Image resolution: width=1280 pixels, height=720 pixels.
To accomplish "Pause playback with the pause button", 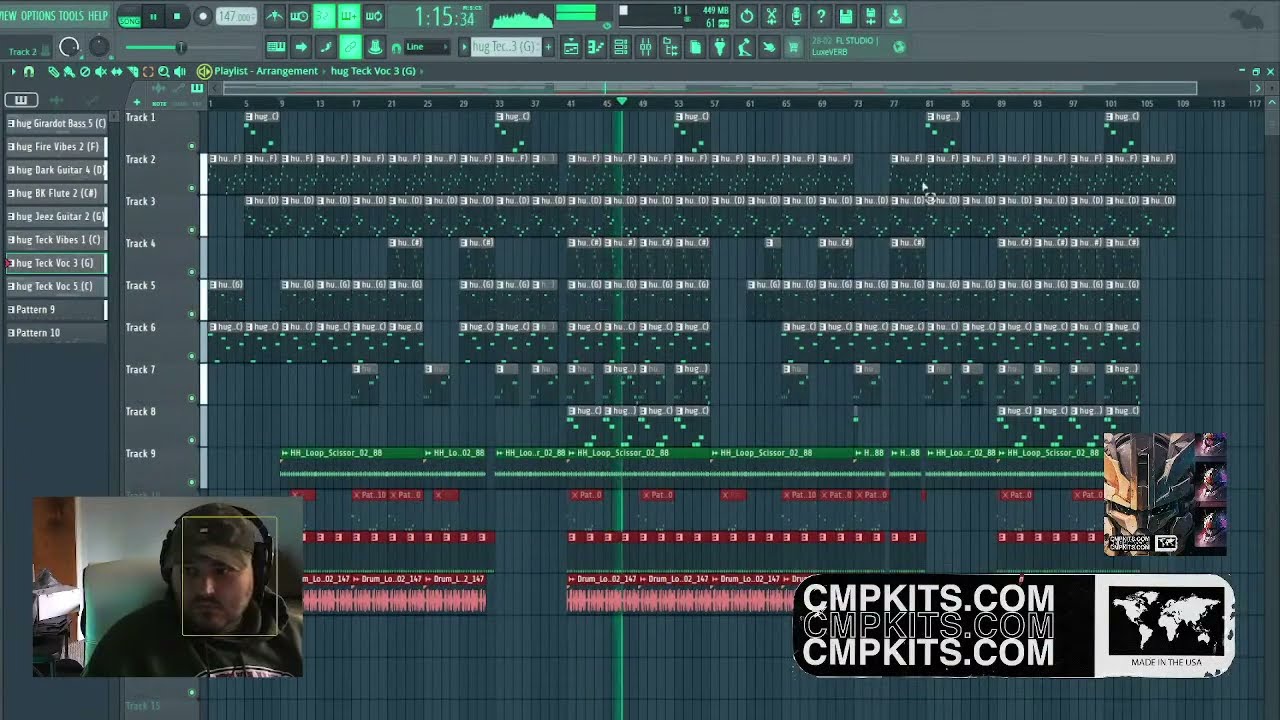I will [153, 17].
